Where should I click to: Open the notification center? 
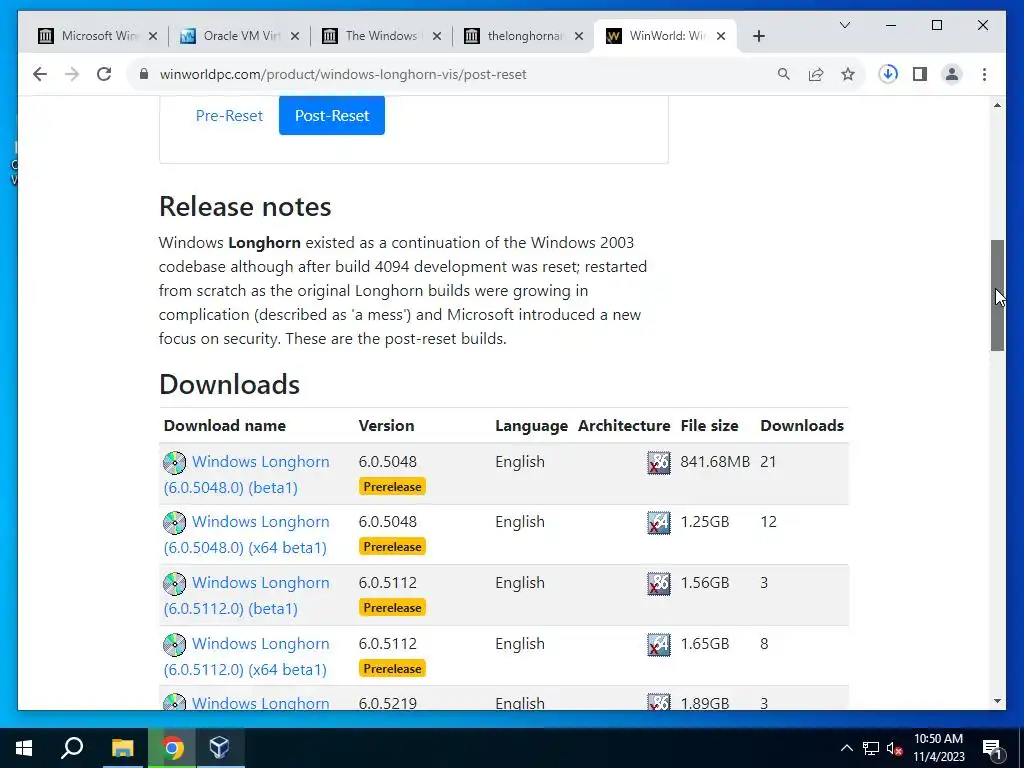click(x=991, y=748)
